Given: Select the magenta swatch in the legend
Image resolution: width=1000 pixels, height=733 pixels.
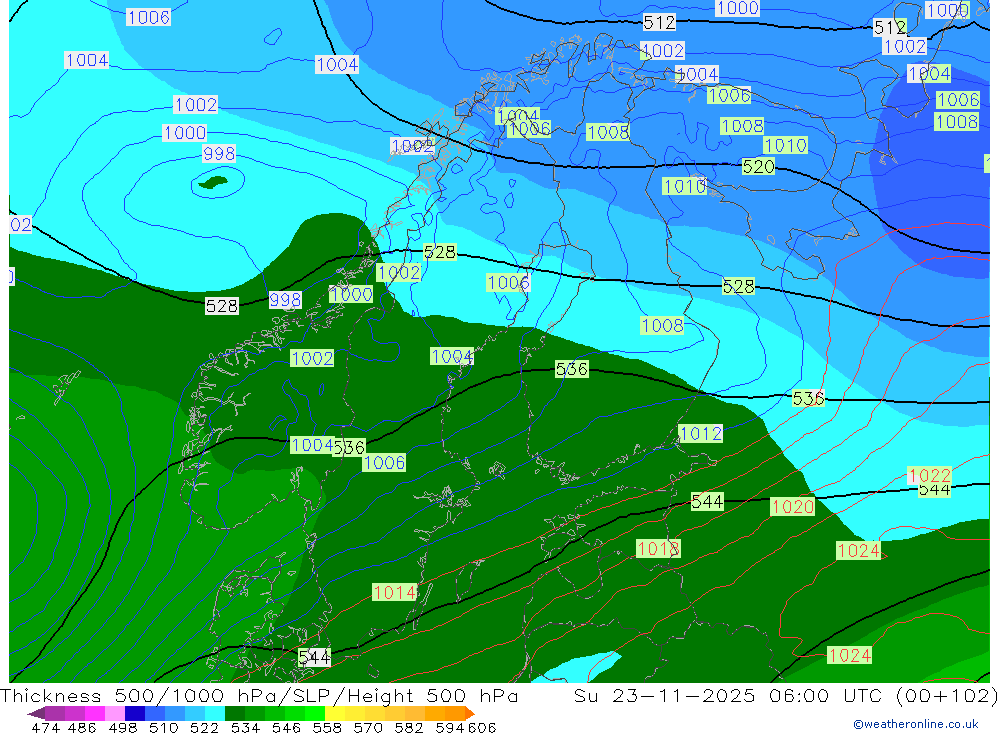Looking at the screenshot, I should pos(94,714).
